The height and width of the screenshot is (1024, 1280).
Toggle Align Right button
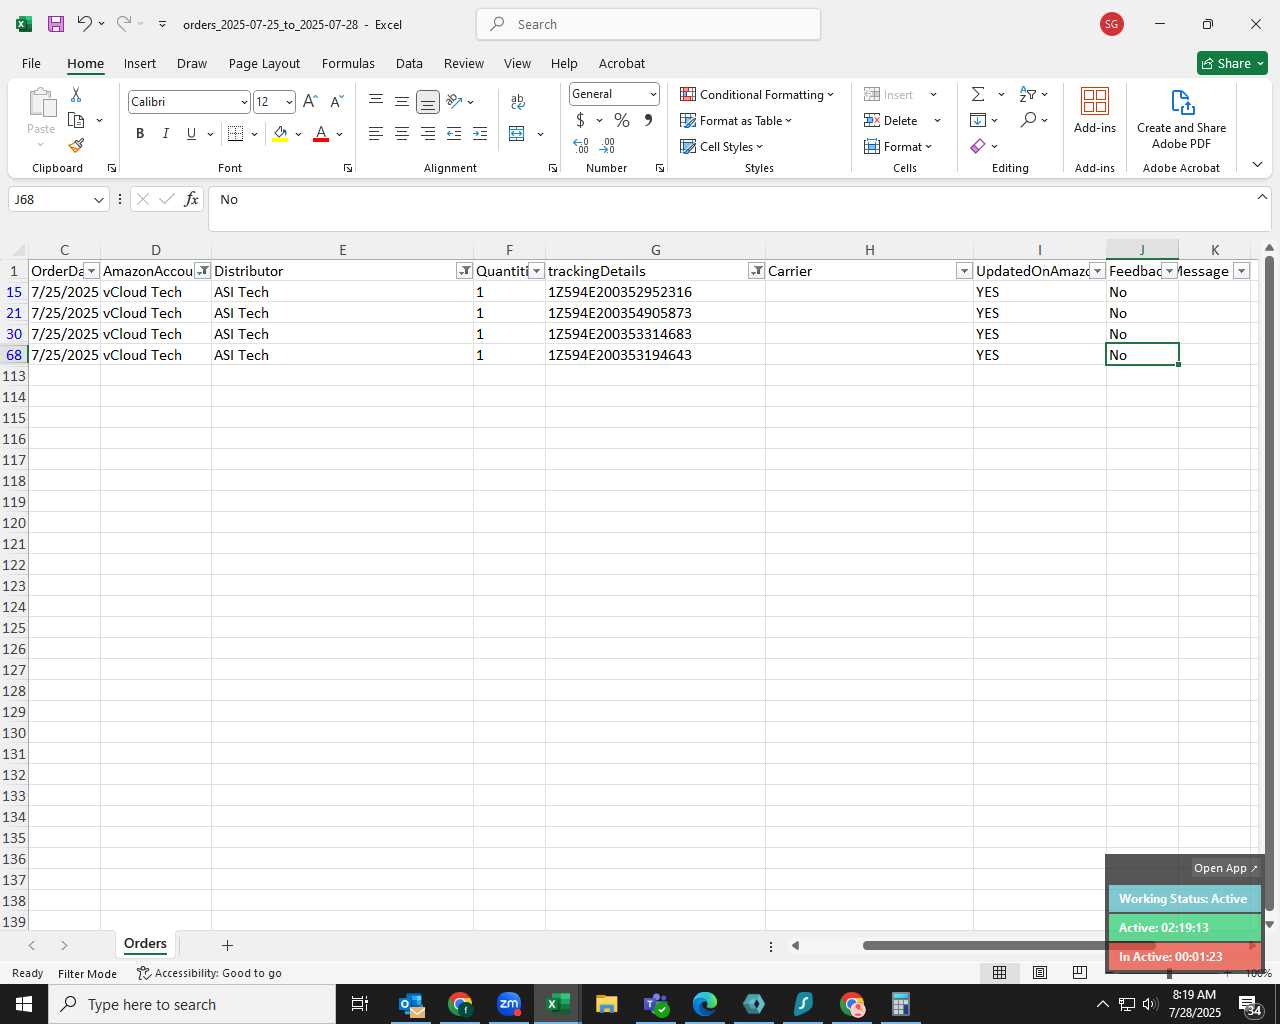tap(428, 134)
